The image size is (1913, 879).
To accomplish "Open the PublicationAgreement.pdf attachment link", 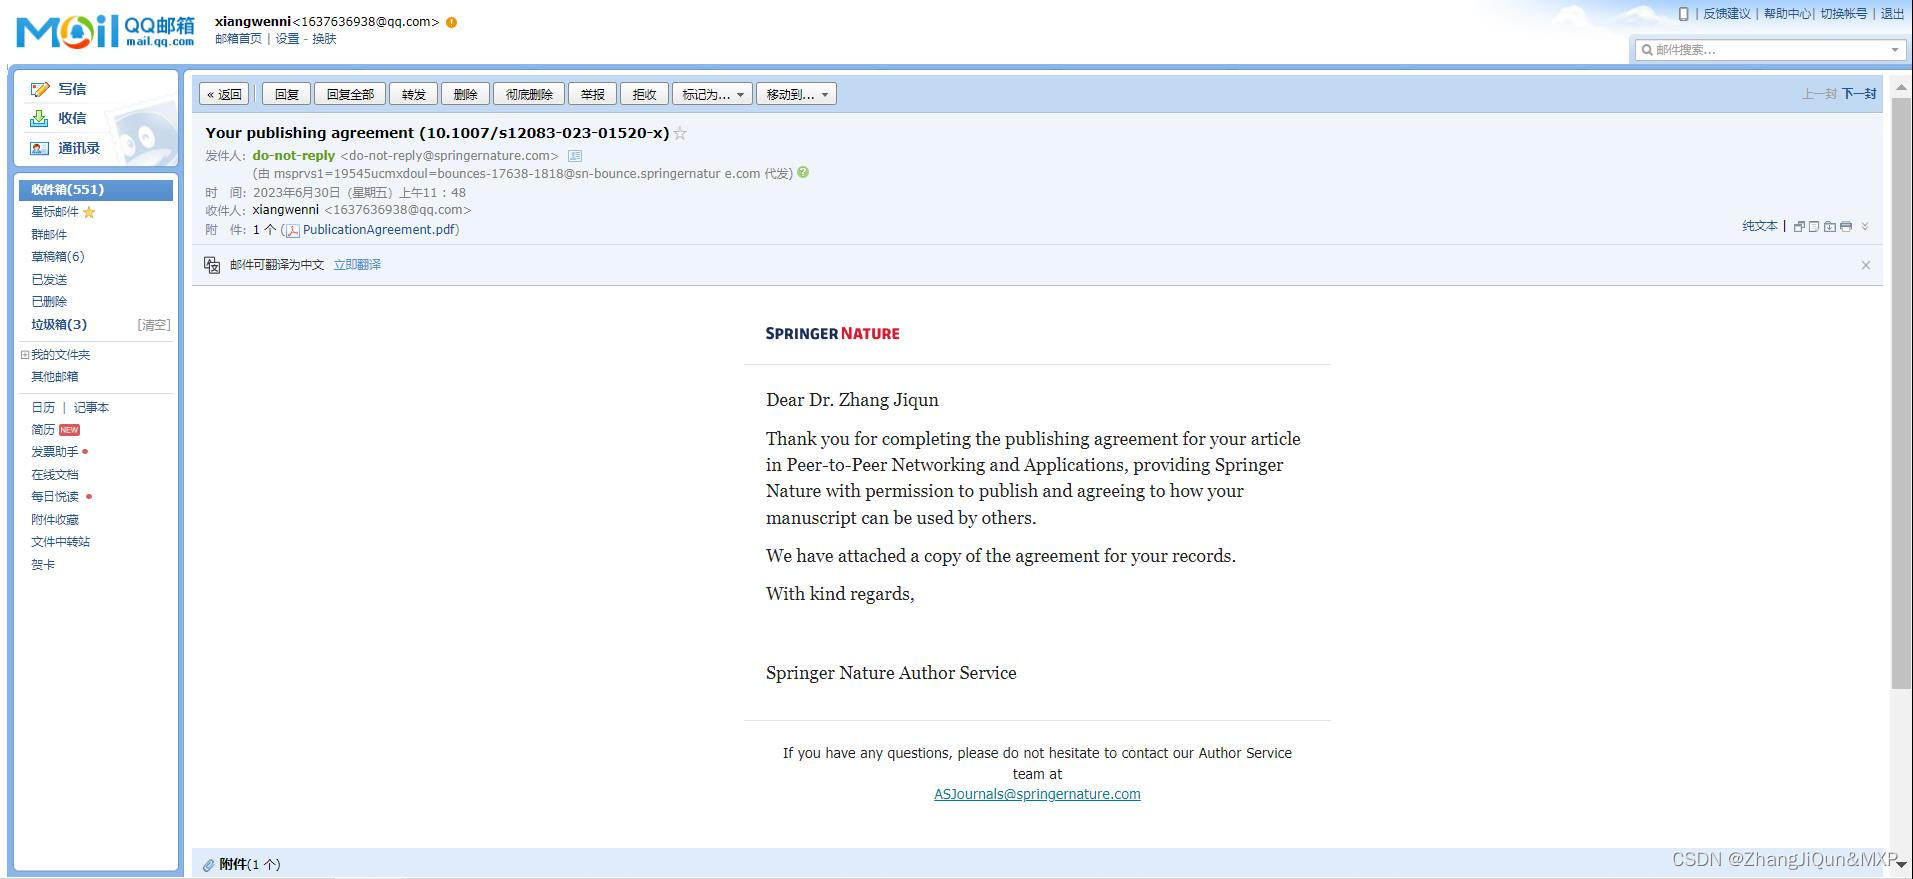I will click(379, 230).
